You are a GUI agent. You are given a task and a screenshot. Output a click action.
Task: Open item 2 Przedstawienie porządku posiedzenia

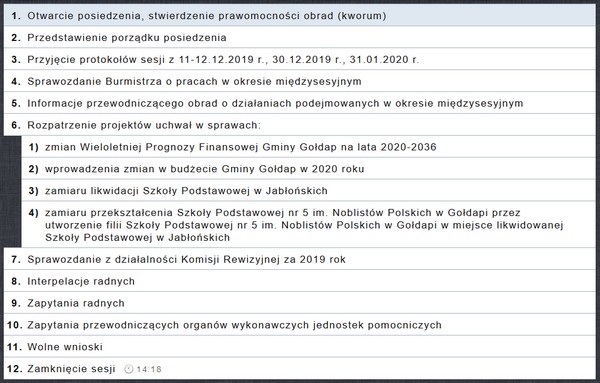(300, 37)
